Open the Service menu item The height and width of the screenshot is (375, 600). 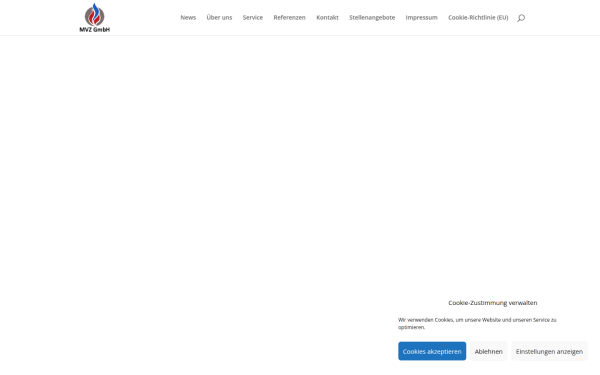(253, 18)
